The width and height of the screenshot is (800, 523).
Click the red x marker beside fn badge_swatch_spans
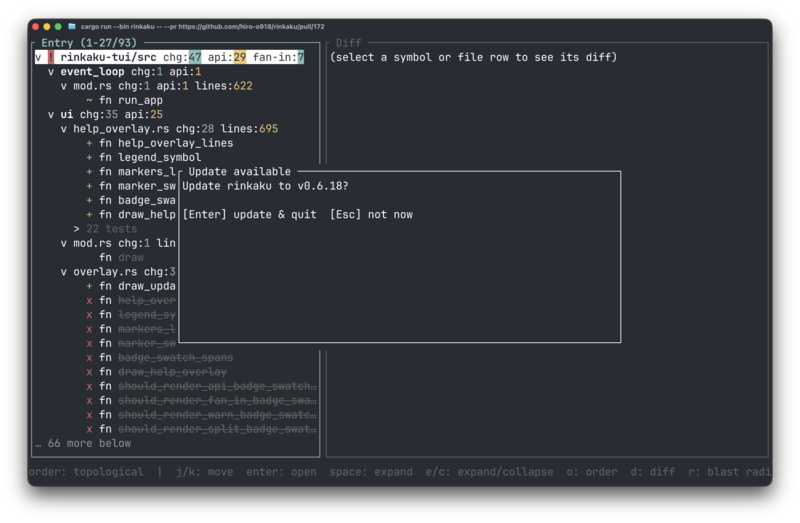(89, 357)
